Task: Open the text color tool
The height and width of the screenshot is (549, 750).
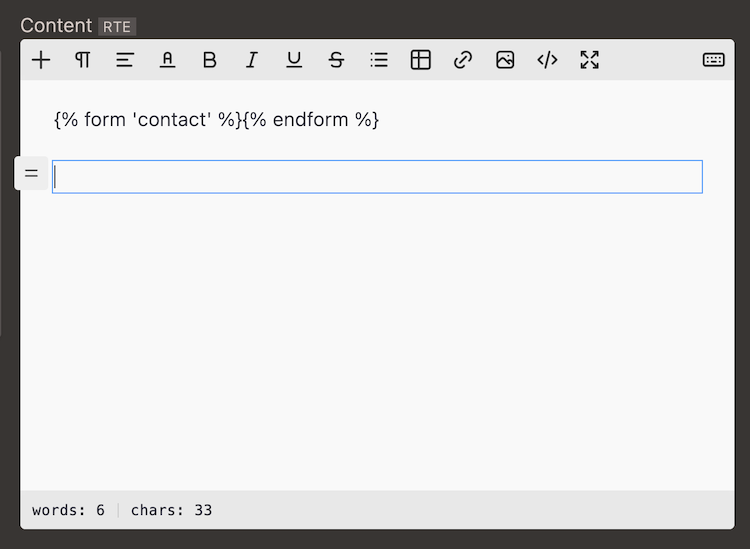Action: click(x=167, y=60)
